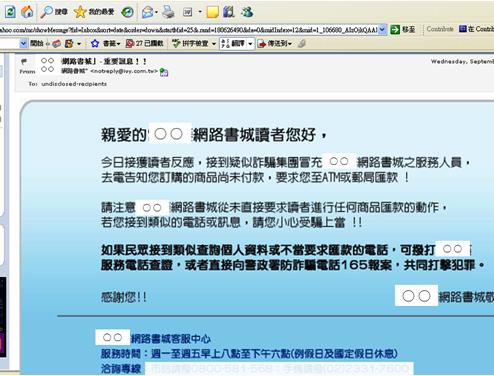The image size is (494, 376).
Task: Click the '在 Contribute' edit button
Action: click(x=477, y=29)
